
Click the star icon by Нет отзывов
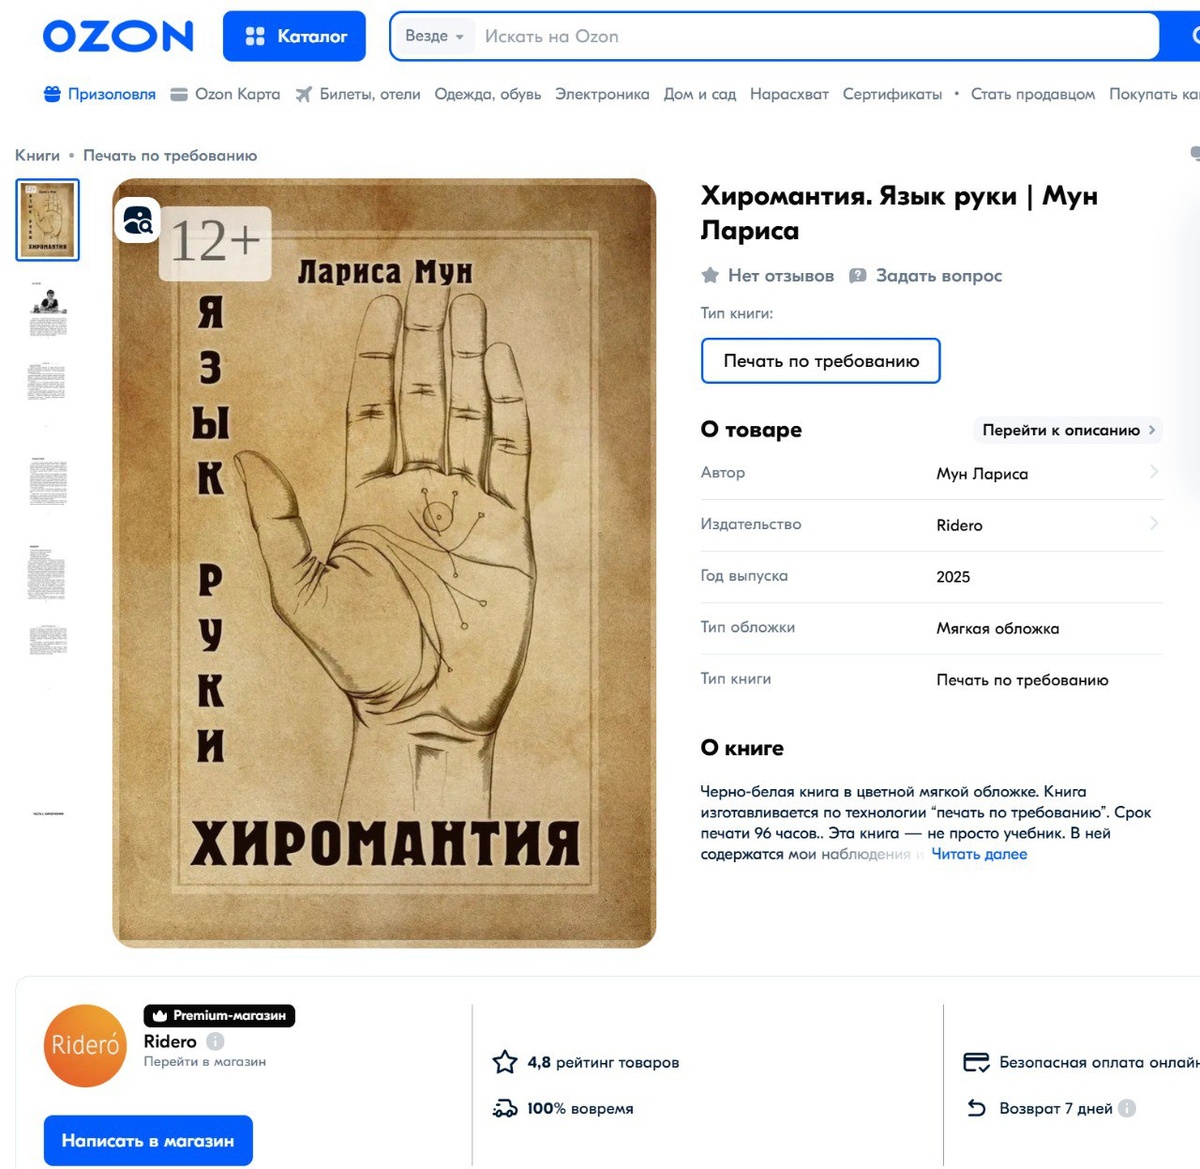(710, 275)
